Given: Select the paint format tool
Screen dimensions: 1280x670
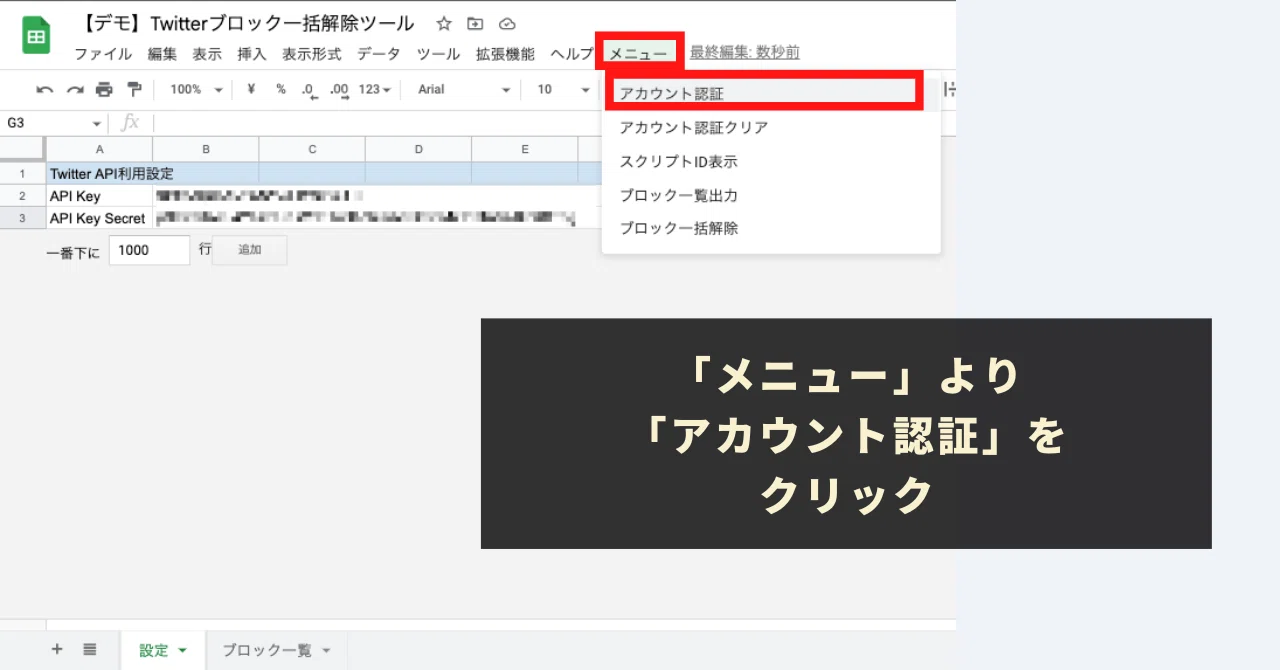Looking at the screenshot, I should (135, 90).
